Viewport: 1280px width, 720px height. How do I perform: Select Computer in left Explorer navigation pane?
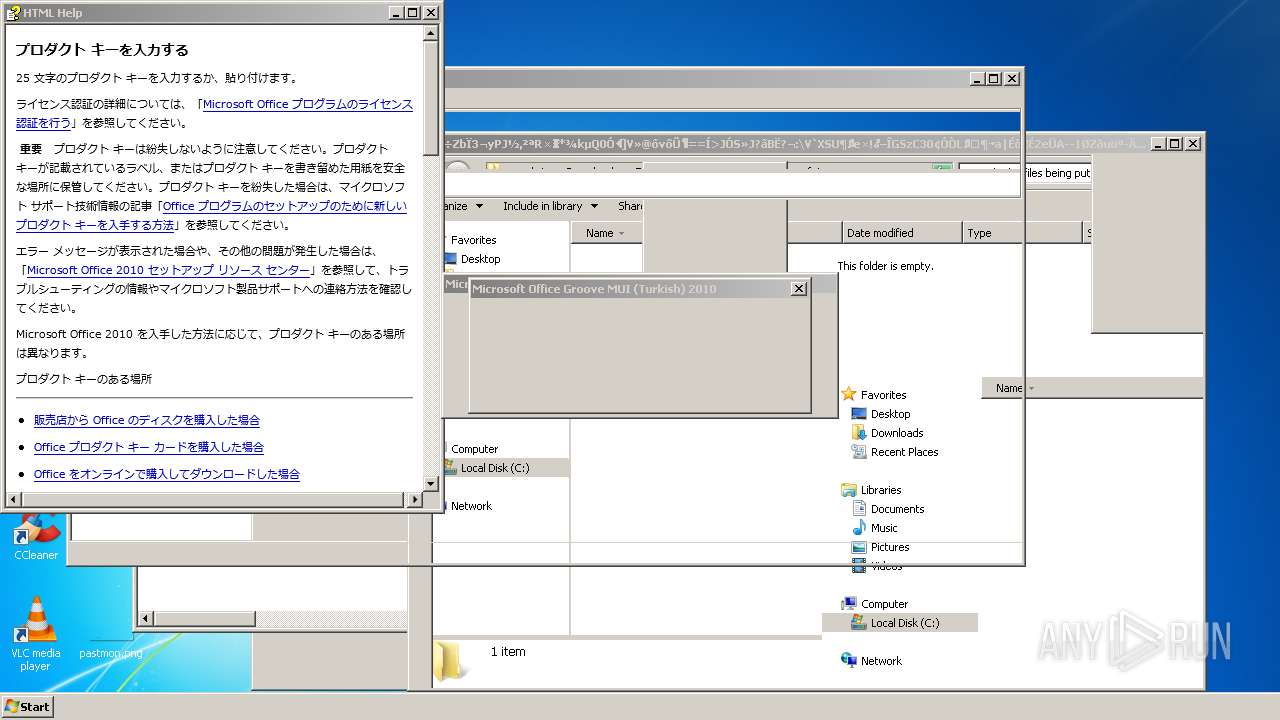point(474,449)
